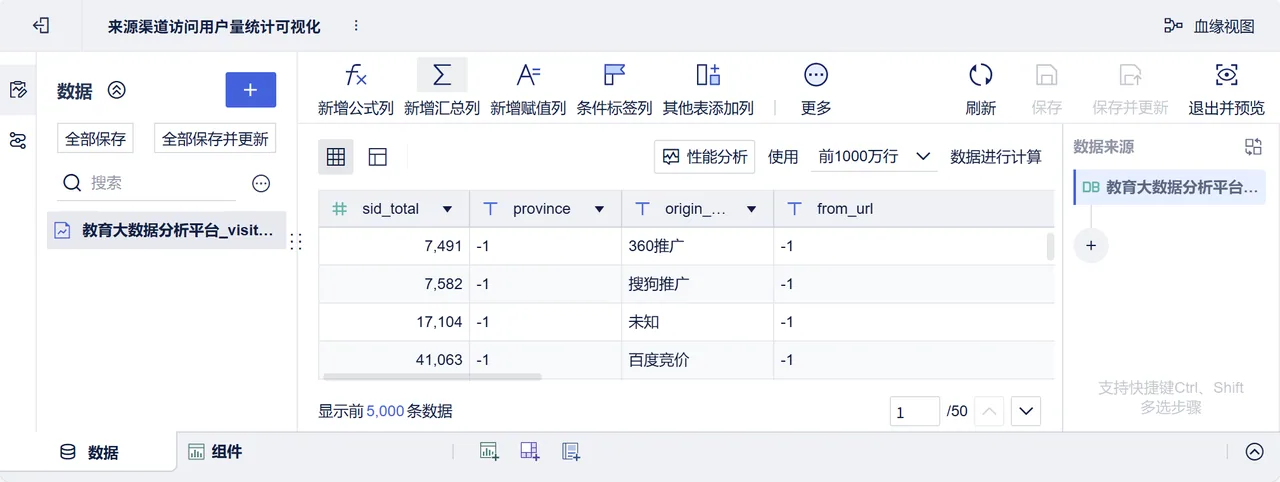Select the data editing icon in the left sidebar
1280x482 pixels.
tap(17, 90)
